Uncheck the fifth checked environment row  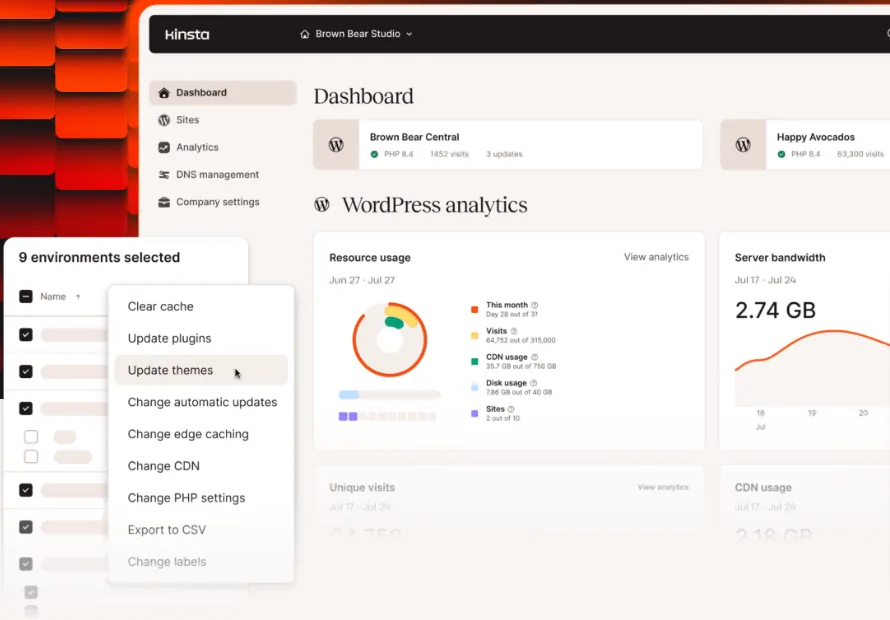26,527
